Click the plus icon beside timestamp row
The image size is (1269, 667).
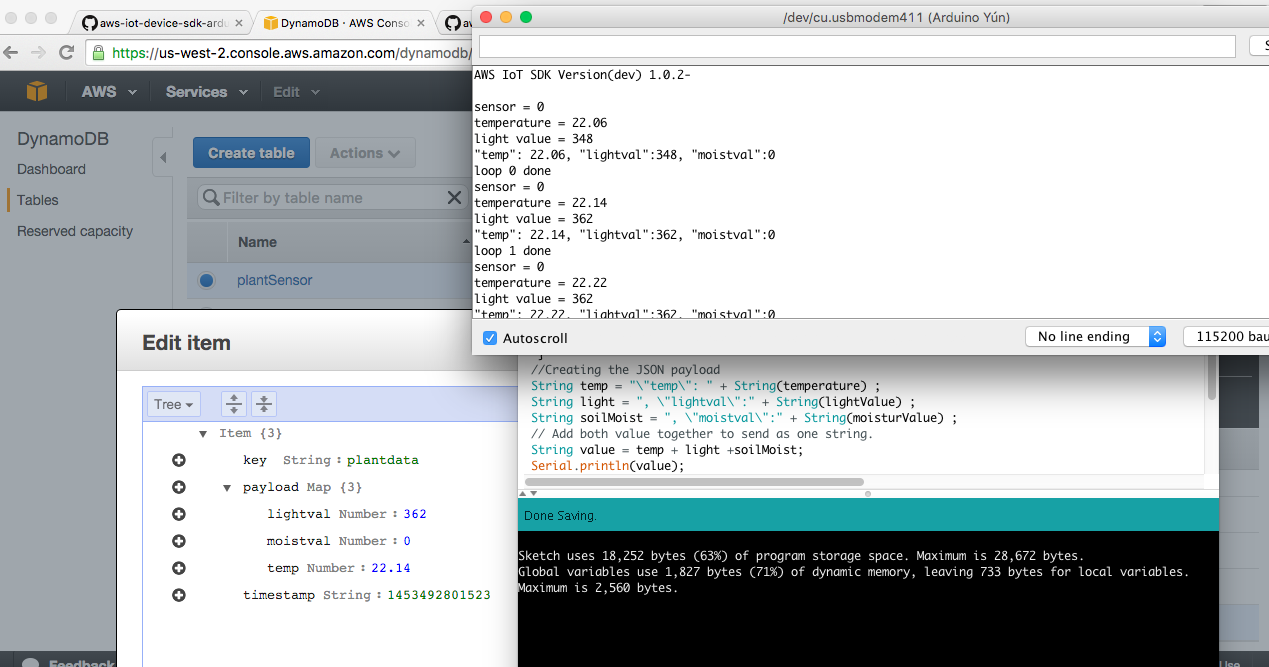click(179, 595)
